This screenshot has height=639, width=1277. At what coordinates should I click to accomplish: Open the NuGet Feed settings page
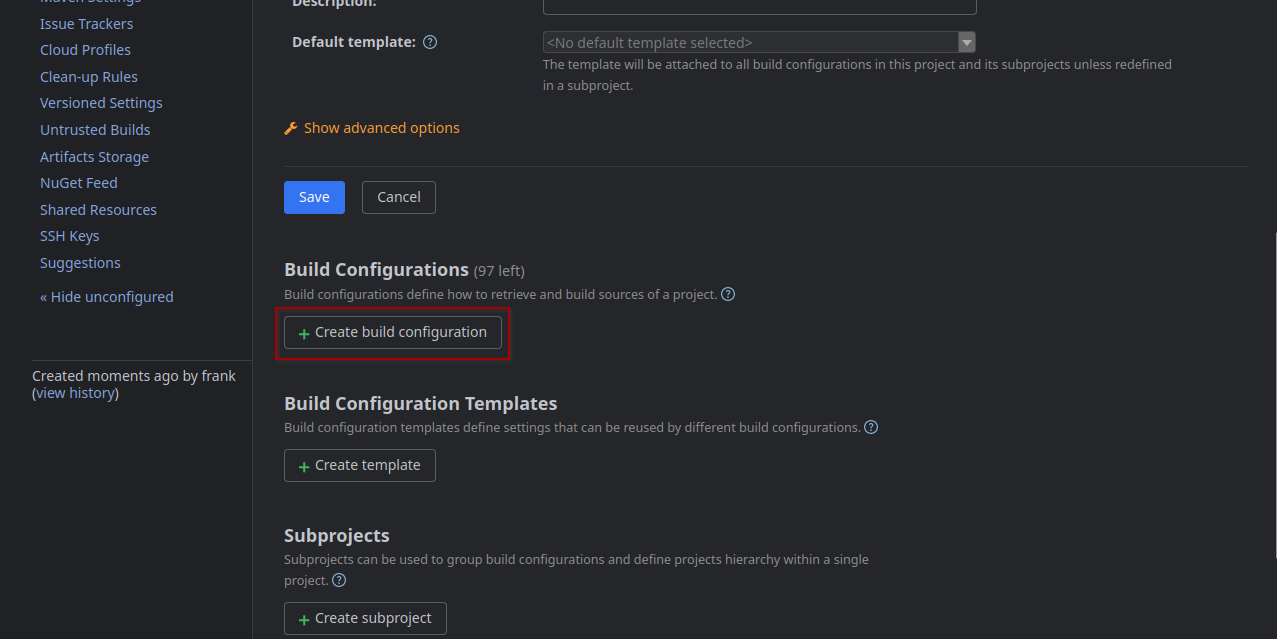(78, 182)
